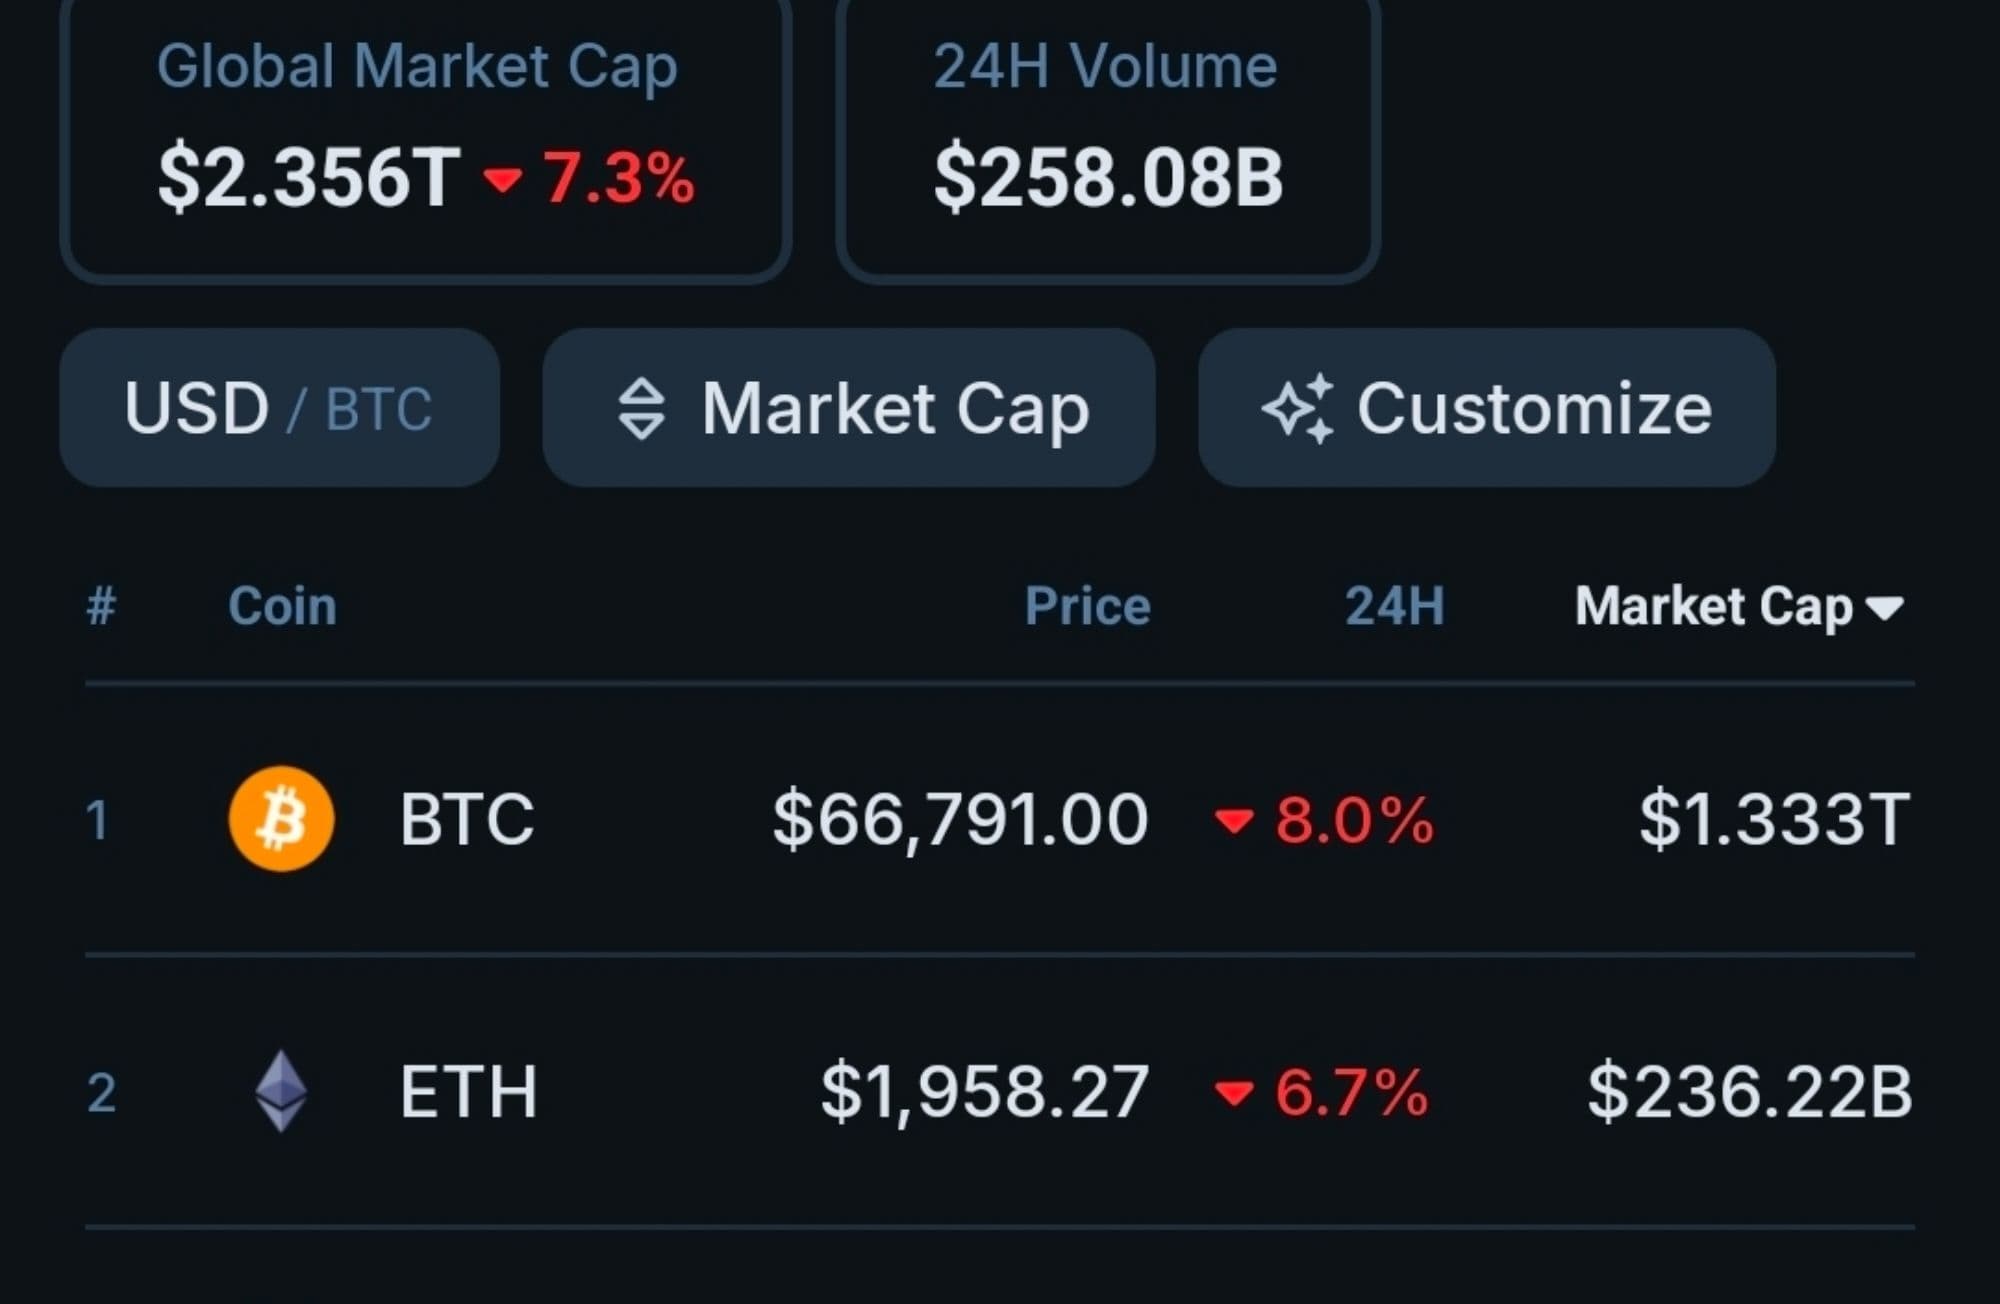The height and width of the screenshot is (1304, 2000).
Task: Click the Bitcoin orange logo icon
Action: [281, 819]
